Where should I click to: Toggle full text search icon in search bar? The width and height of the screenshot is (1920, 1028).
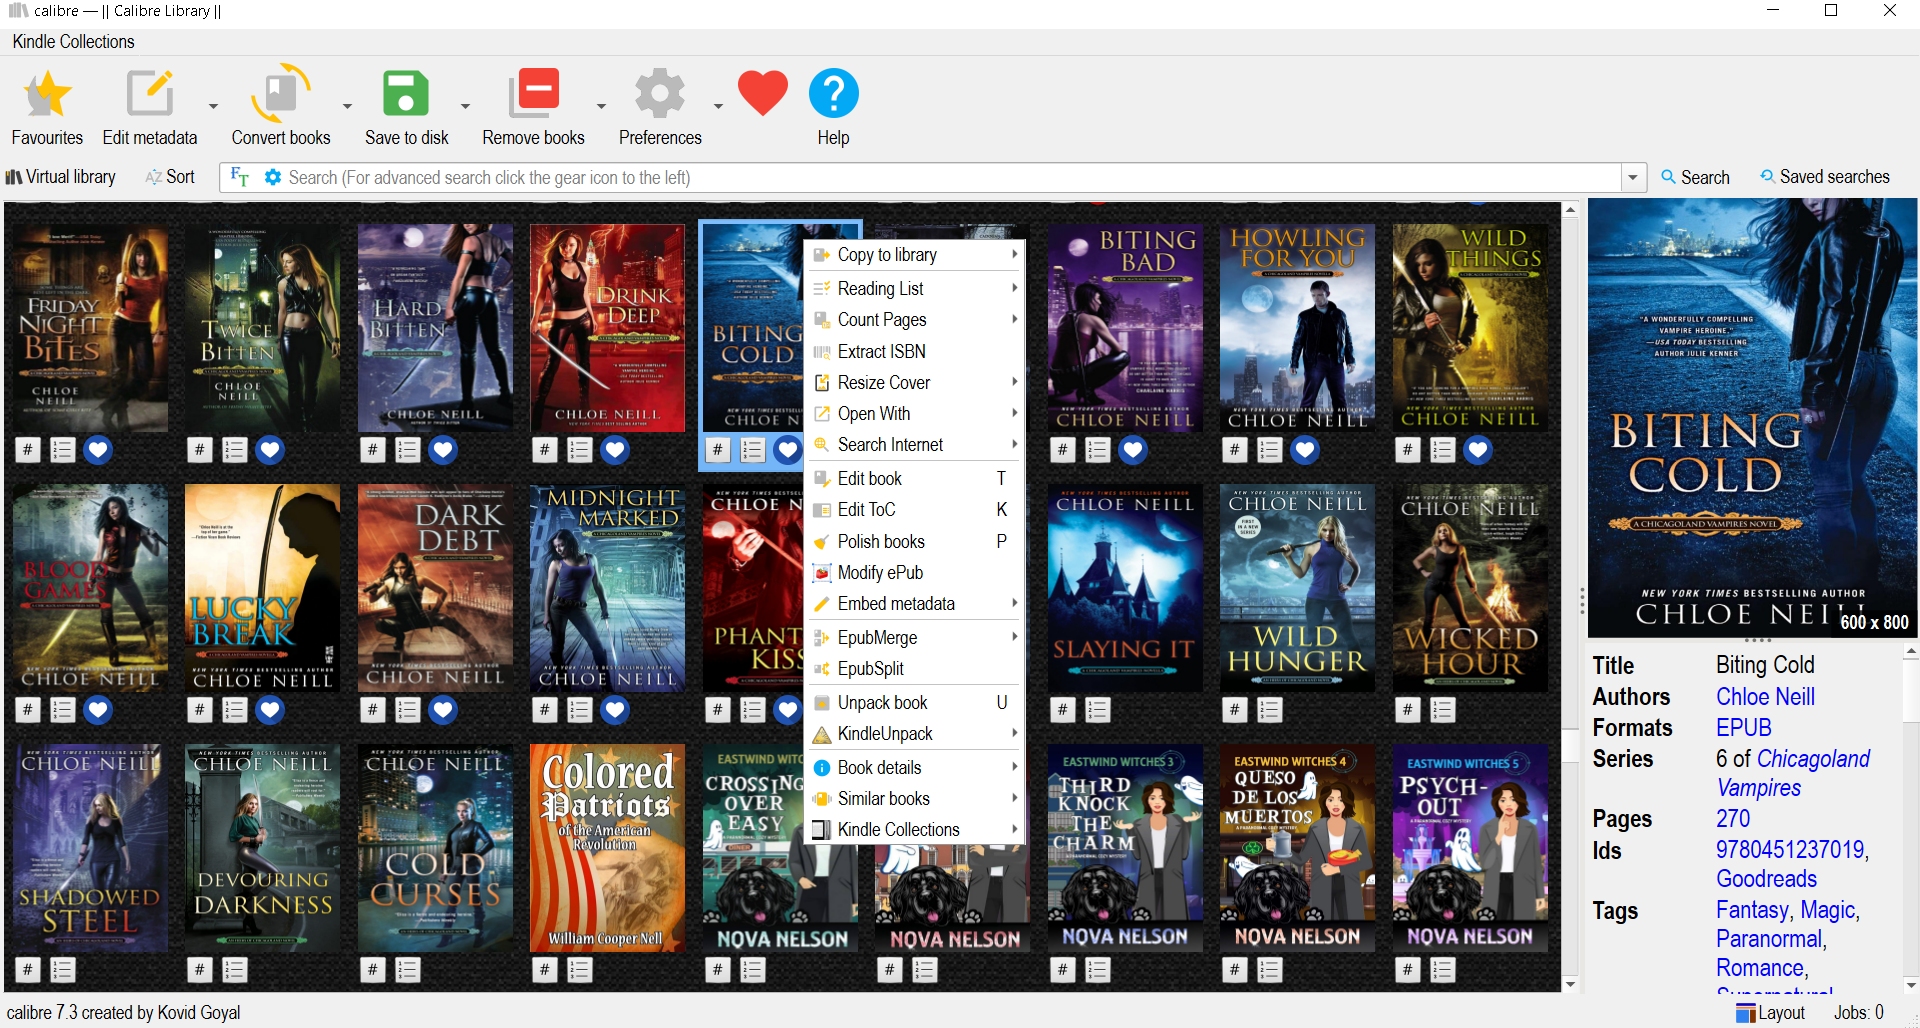coord(240,177)
